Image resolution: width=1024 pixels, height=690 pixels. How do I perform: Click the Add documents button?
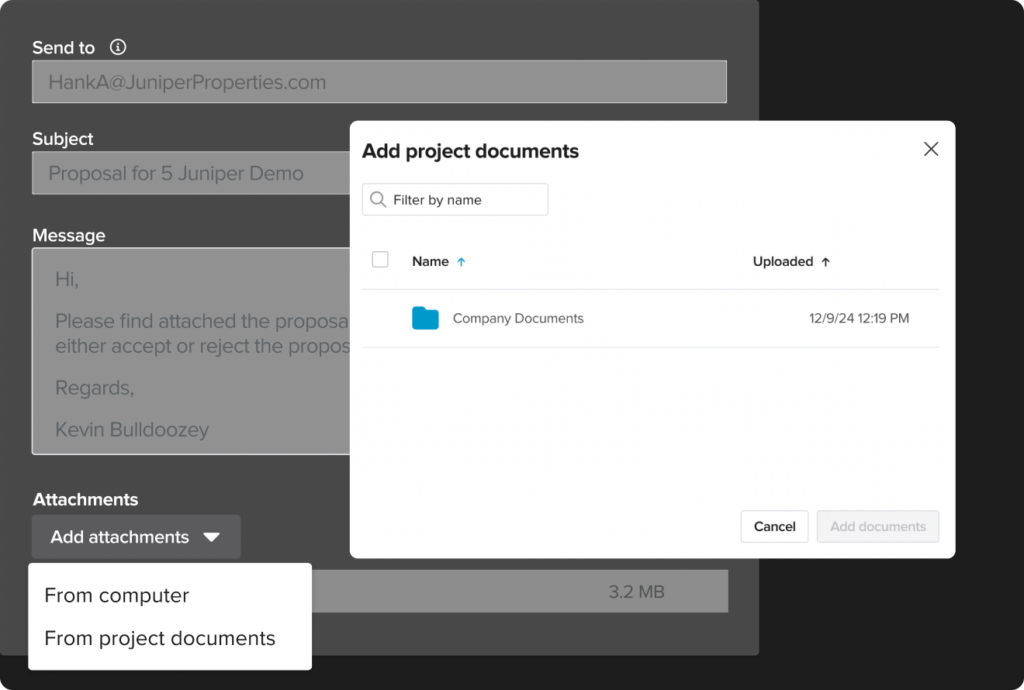(877, 526)
